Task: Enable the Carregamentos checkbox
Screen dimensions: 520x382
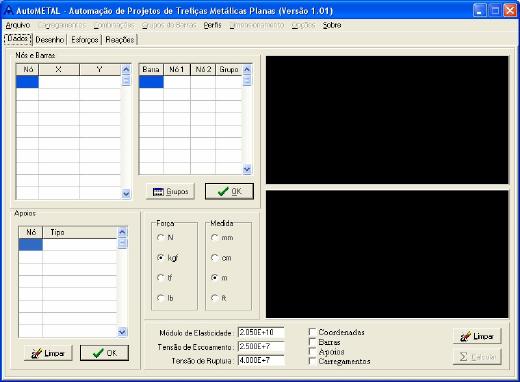Action: [x=312, y=361]
